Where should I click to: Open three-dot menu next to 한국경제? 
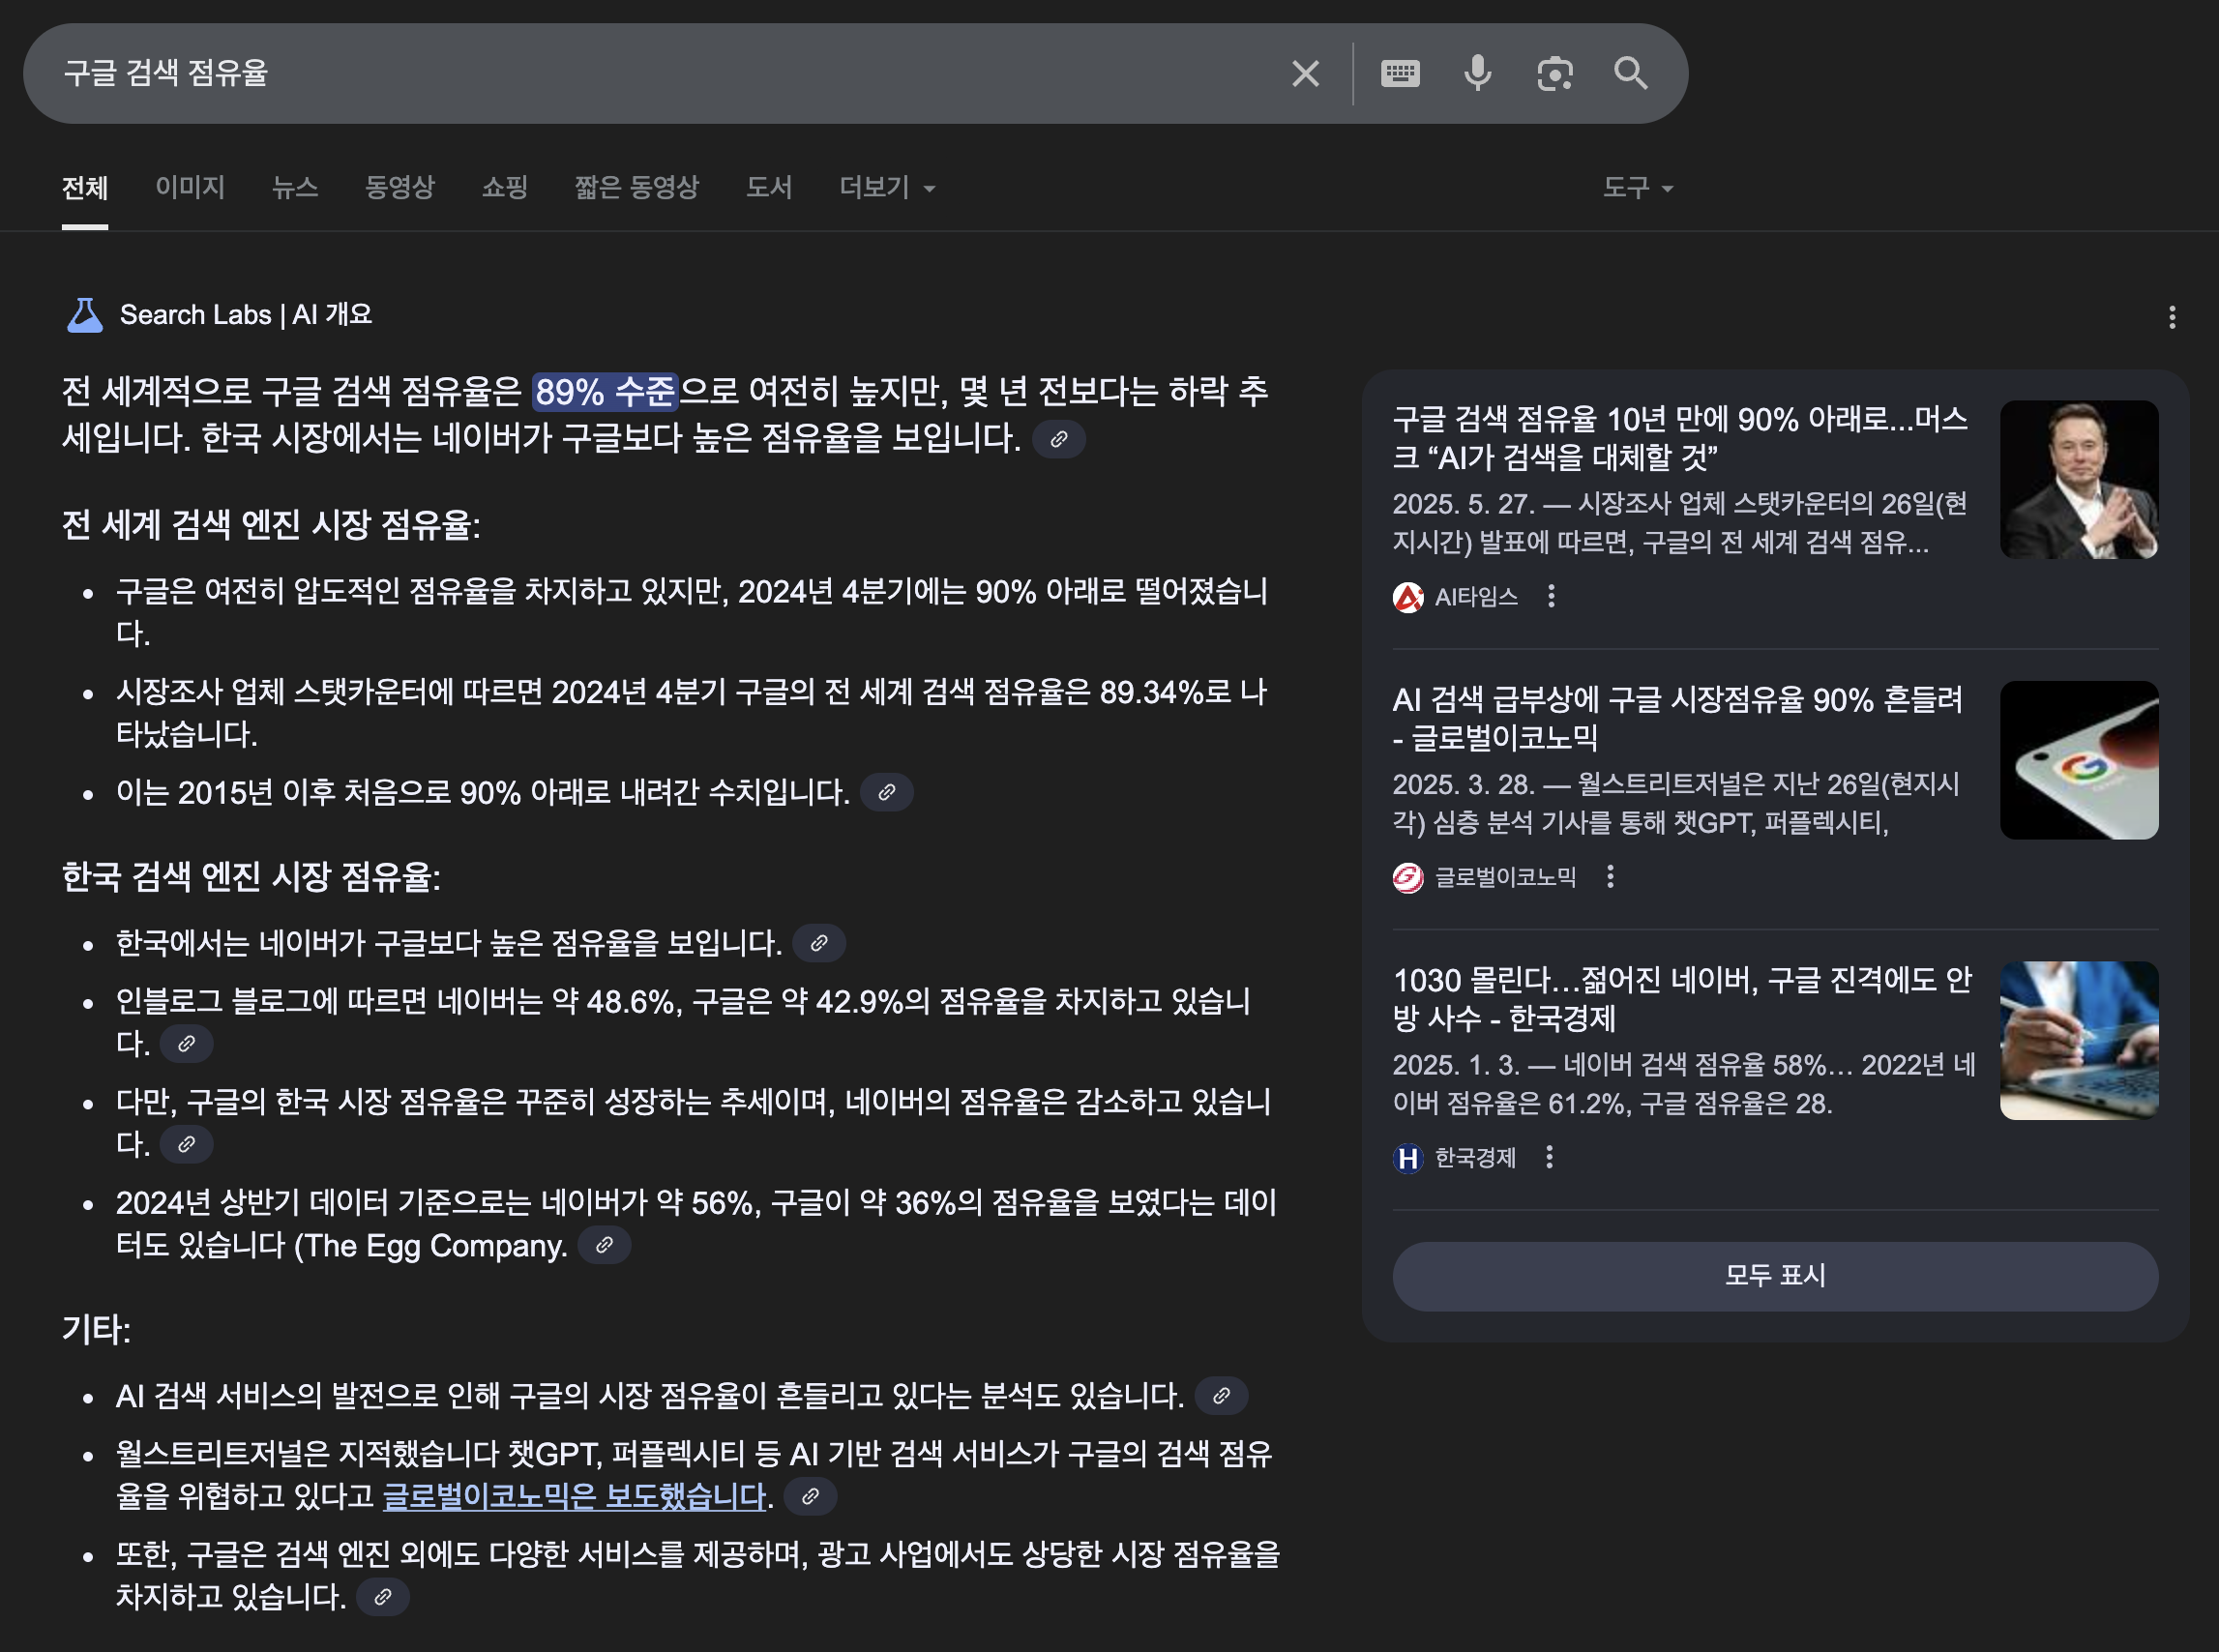click(x=1549, y=1157)
